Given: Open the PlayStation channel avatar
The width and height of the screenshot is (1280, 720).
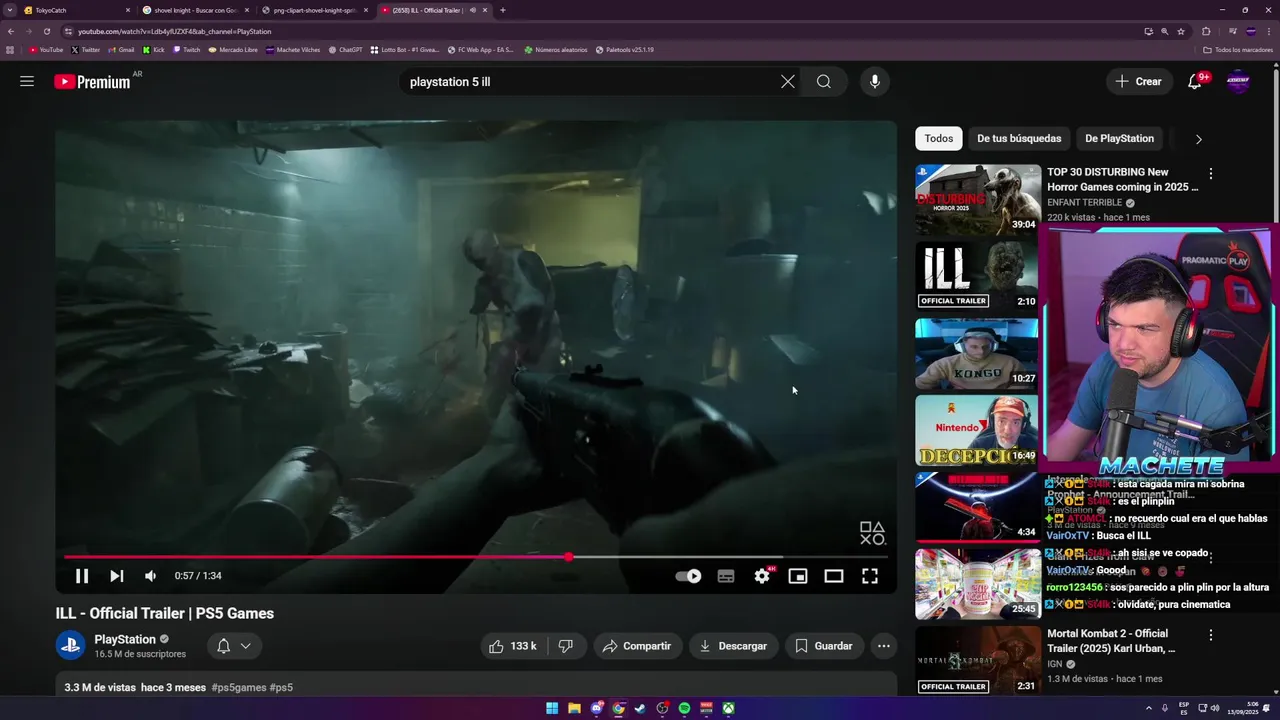Looking at the screenshot, I should (x=70, y=646).
